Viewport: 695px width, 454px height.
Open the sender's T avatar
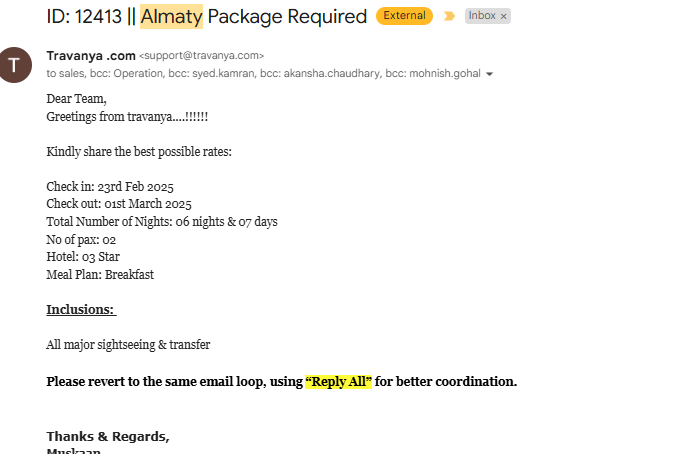(15, 65)
